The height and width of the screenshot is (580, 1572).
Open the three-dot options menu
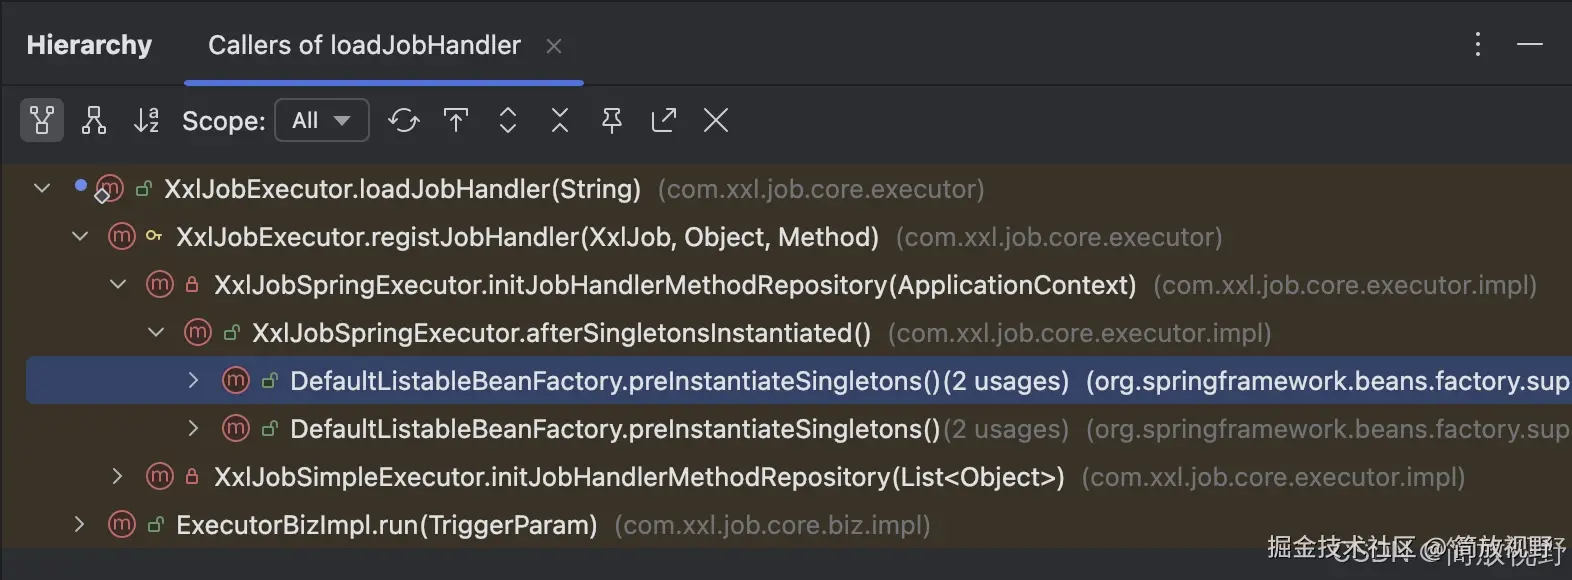(1477, 45)
